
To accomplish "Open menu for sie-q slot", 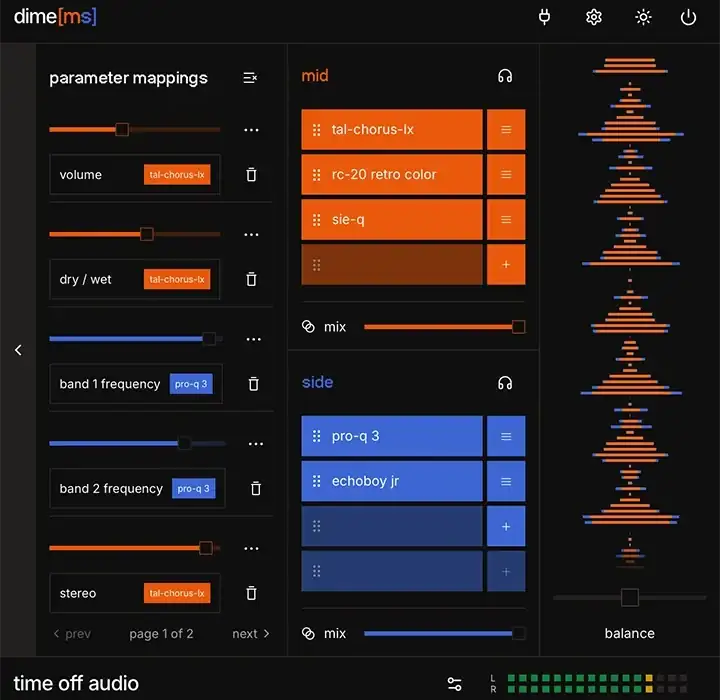I will click(x=506, y=220).
